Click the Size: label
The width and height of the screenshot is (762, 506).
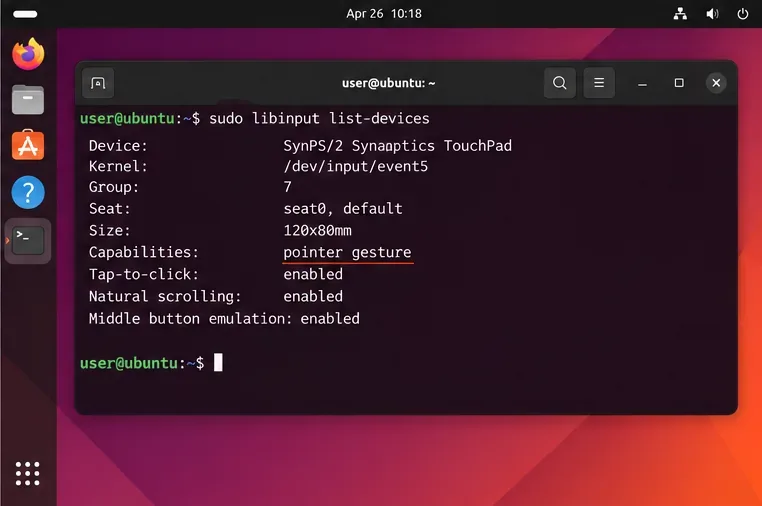point(109,230)
